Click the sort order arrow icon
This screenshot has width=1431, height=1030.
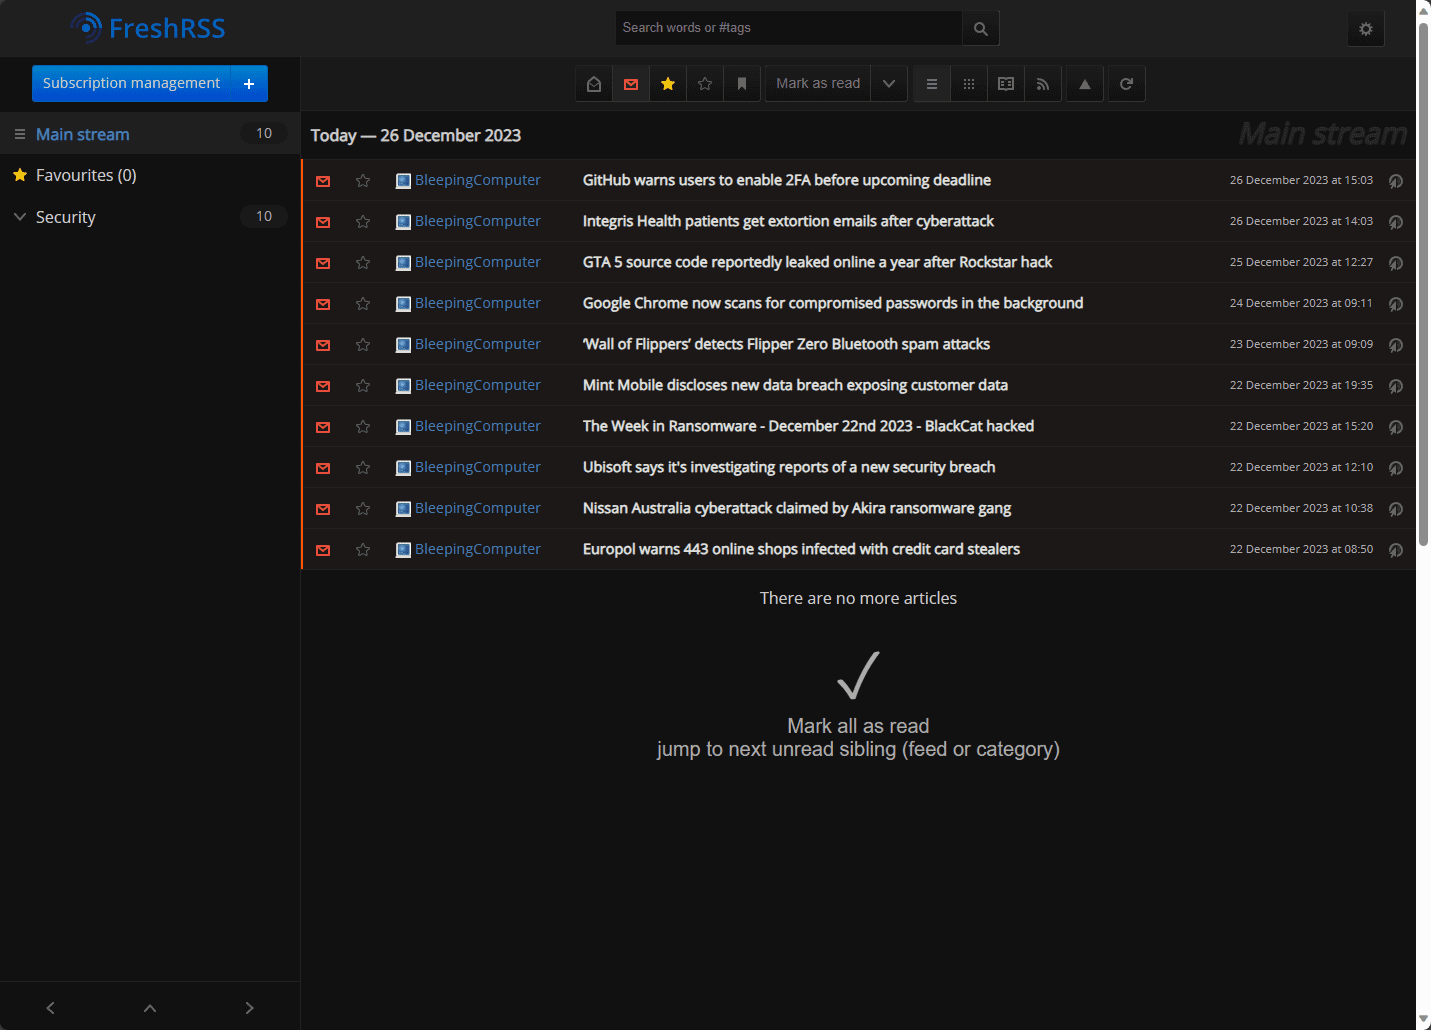click(x=1085, y=84)
